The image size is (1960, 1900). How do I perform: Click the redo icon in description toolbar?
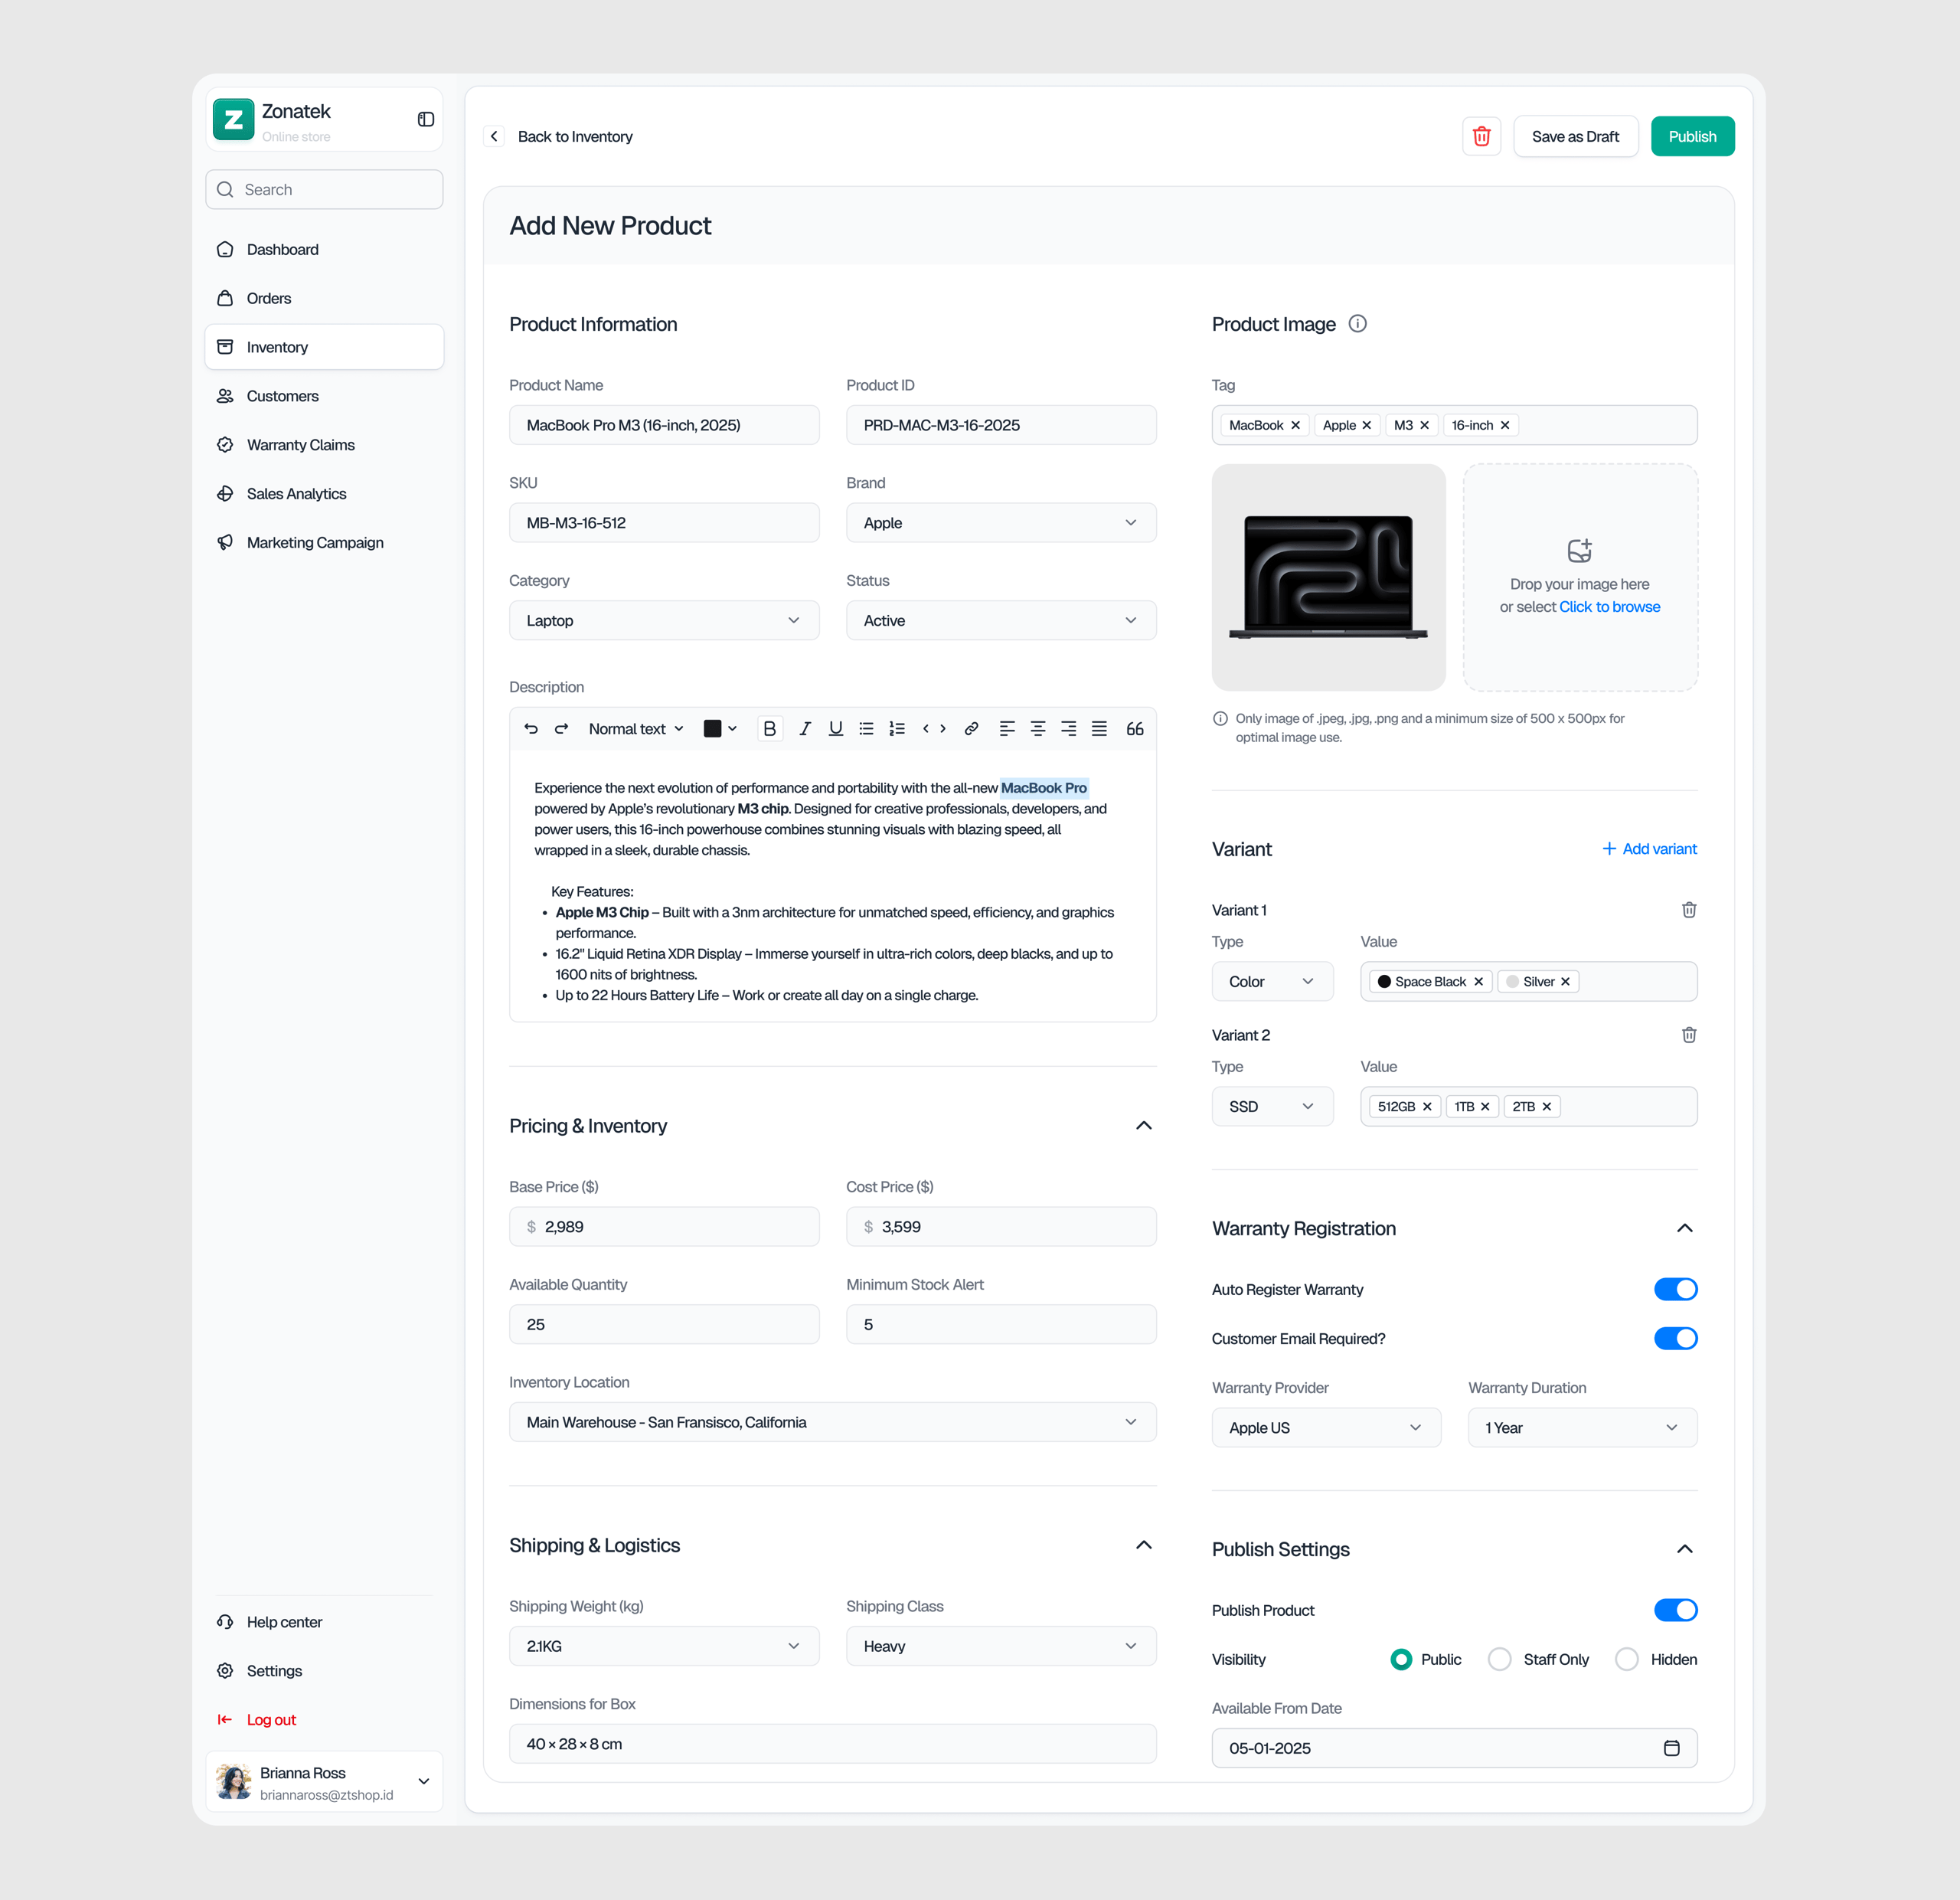click(562, 729)
